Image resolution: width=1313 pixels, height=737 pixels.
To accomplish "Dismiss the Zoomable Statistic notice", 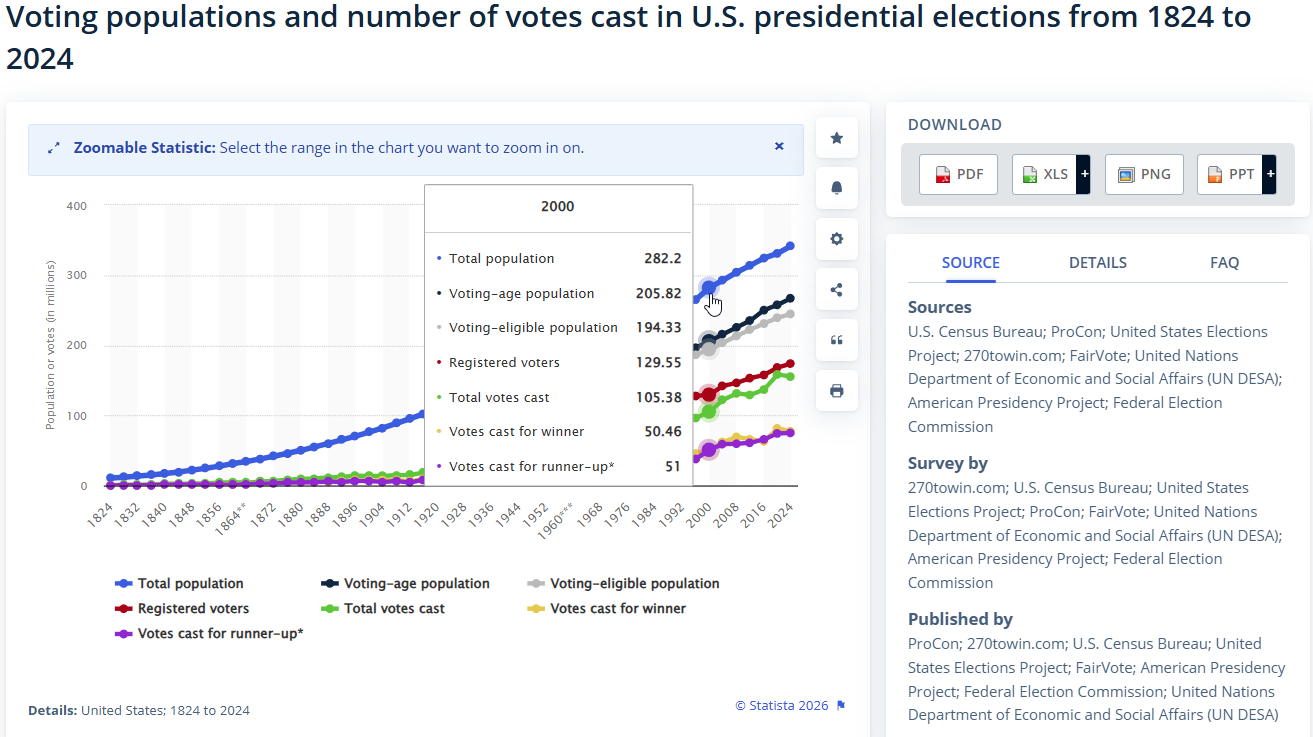I will 779,146.
